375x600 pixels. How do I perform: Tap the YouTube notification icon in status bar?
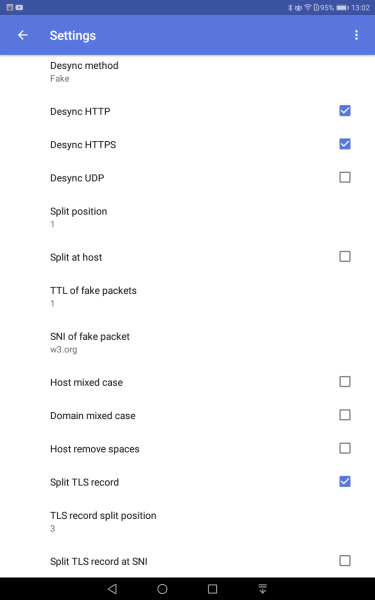[x=19, y=7]
